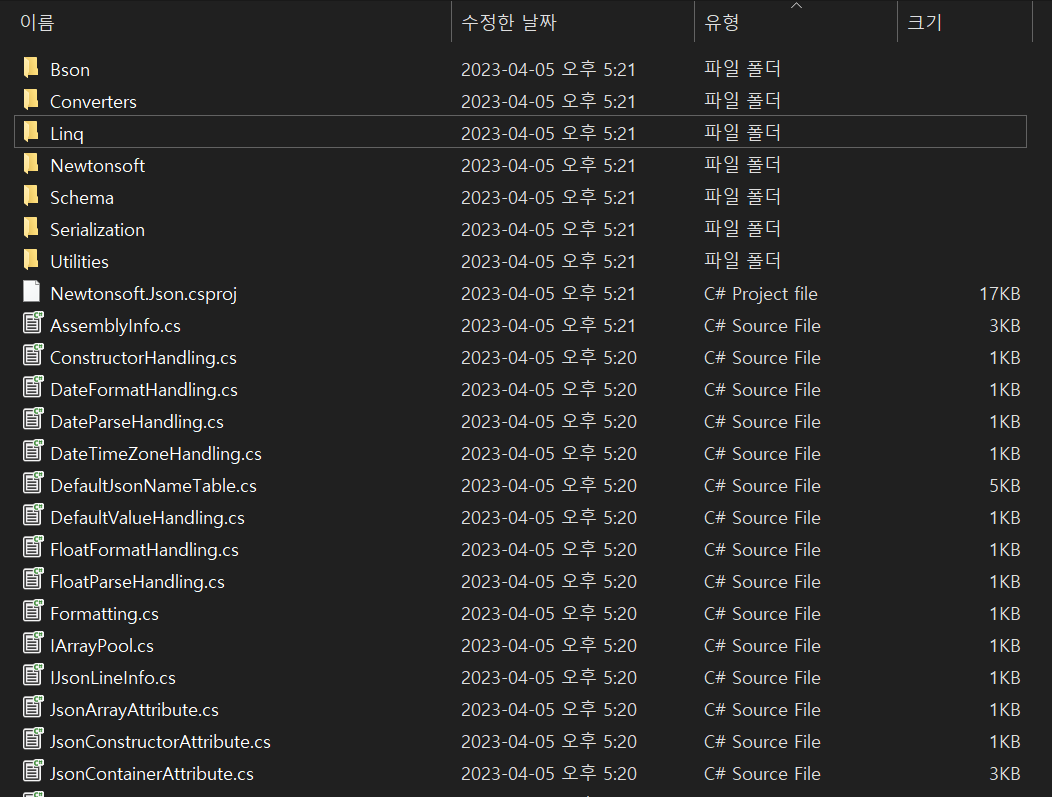Click the IArrayPool.cs file icon

pyautogui.click(x=33, y=643)
